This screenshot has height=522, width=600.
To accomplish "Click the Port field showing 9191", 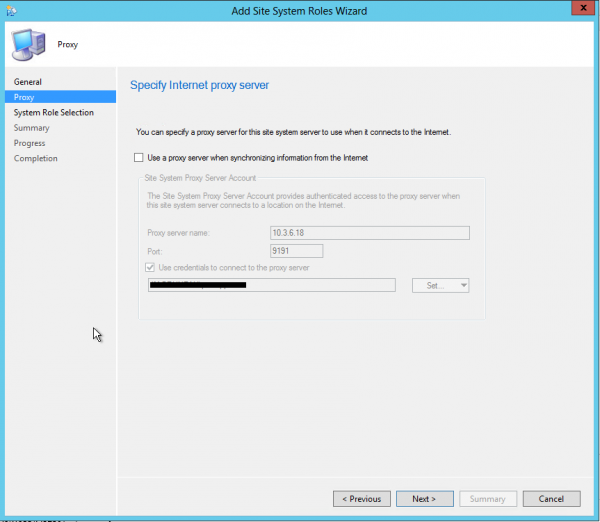I will click(x=297, y=251).
